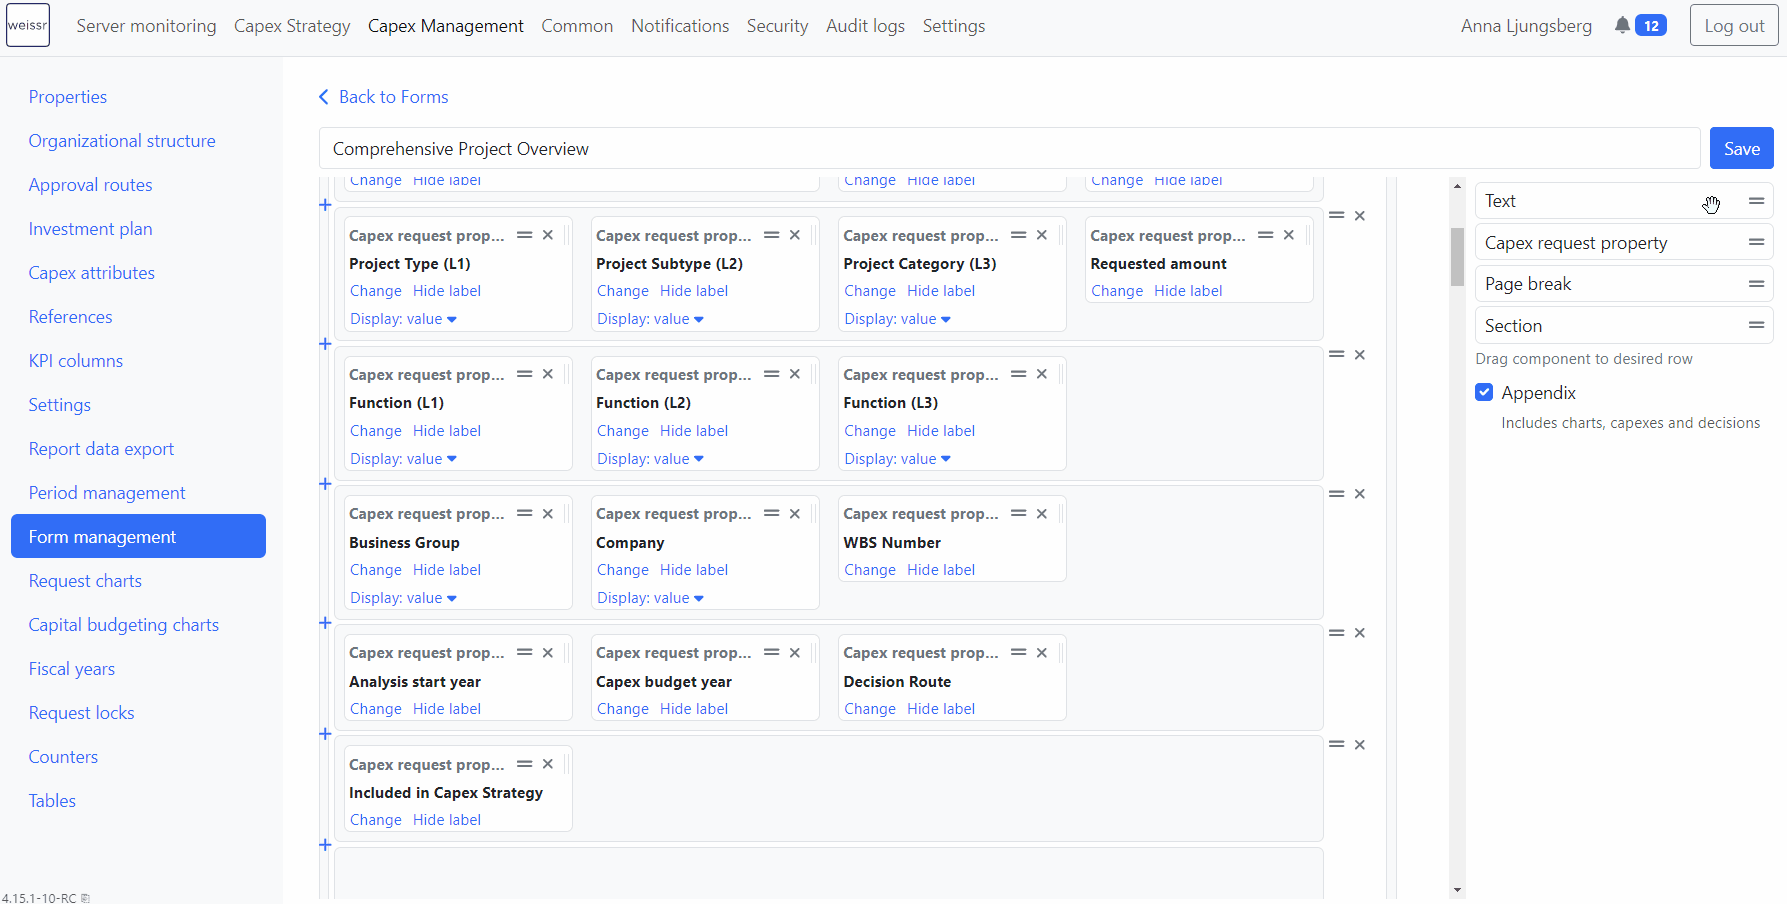The width and height of the screenshot is (1787, 904).
Task: Click the plus icon above Business Group row
Action: 325,484
